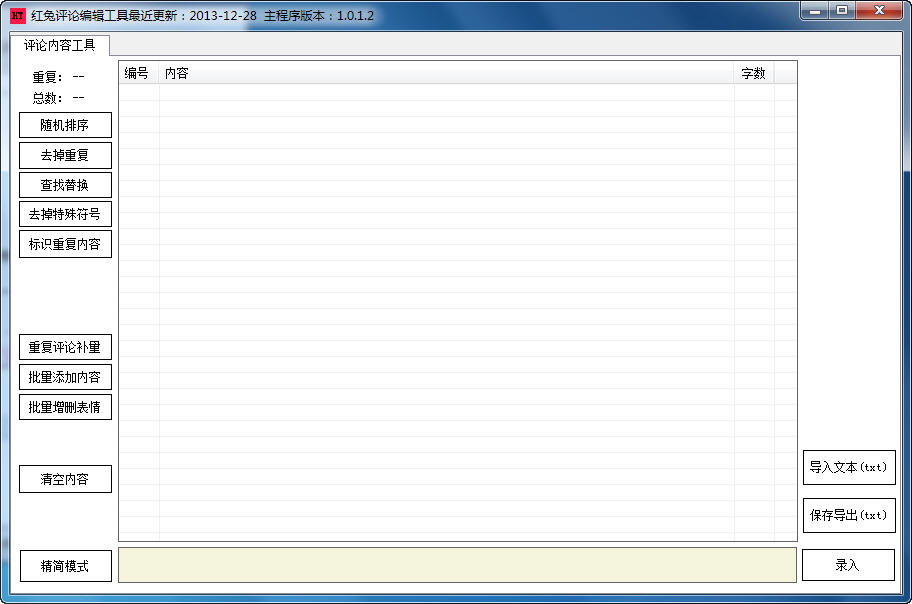
Task: Click 去掉特殊符号 to strip special symbols
Action: (x=65, y=214)
